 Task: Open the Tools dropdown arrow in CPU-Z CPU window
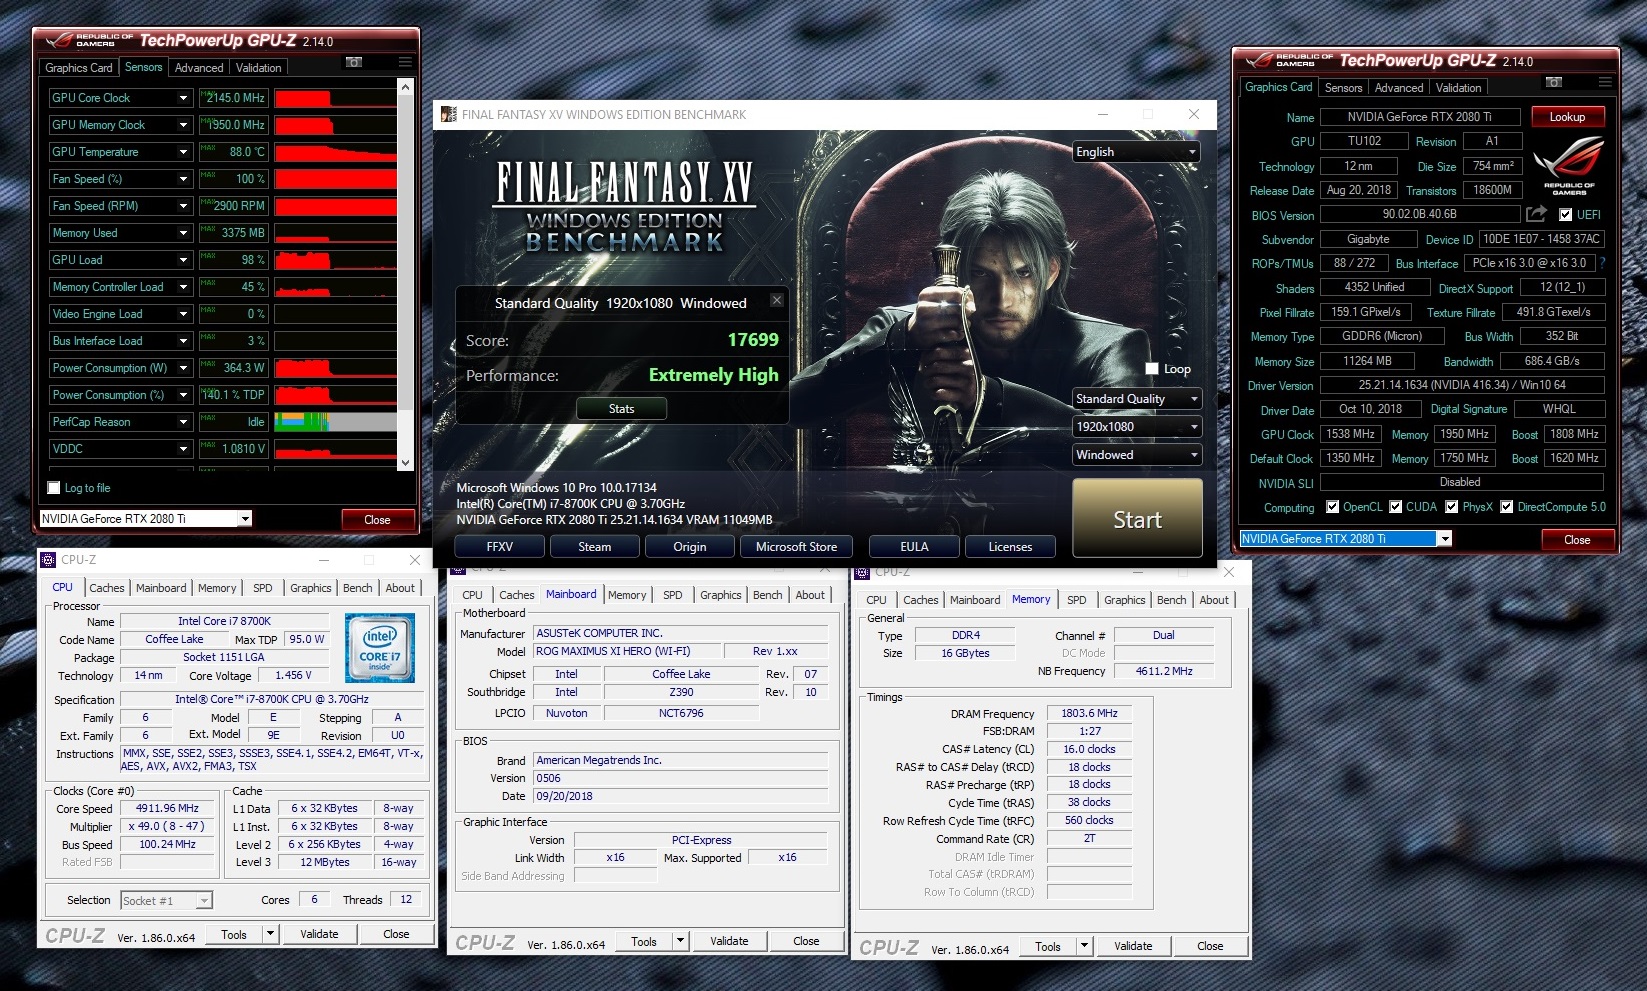[x=270, y=934]
